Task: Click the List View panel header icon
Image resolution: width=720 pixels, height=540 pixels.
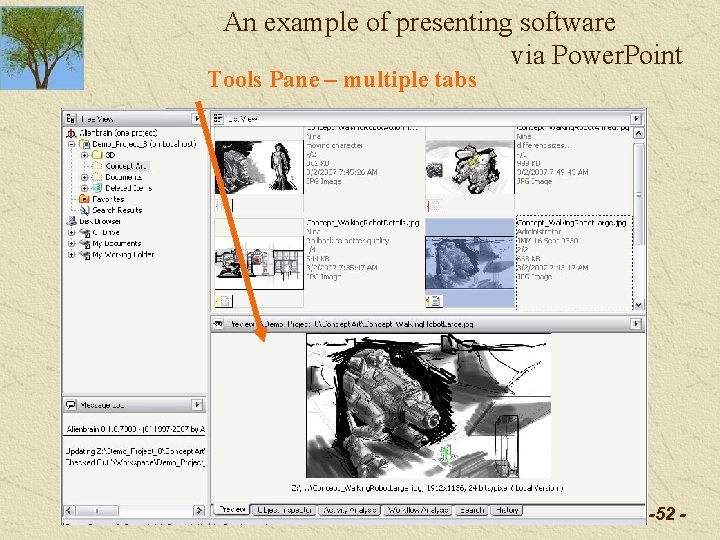Action: click(x=218, y=118)
